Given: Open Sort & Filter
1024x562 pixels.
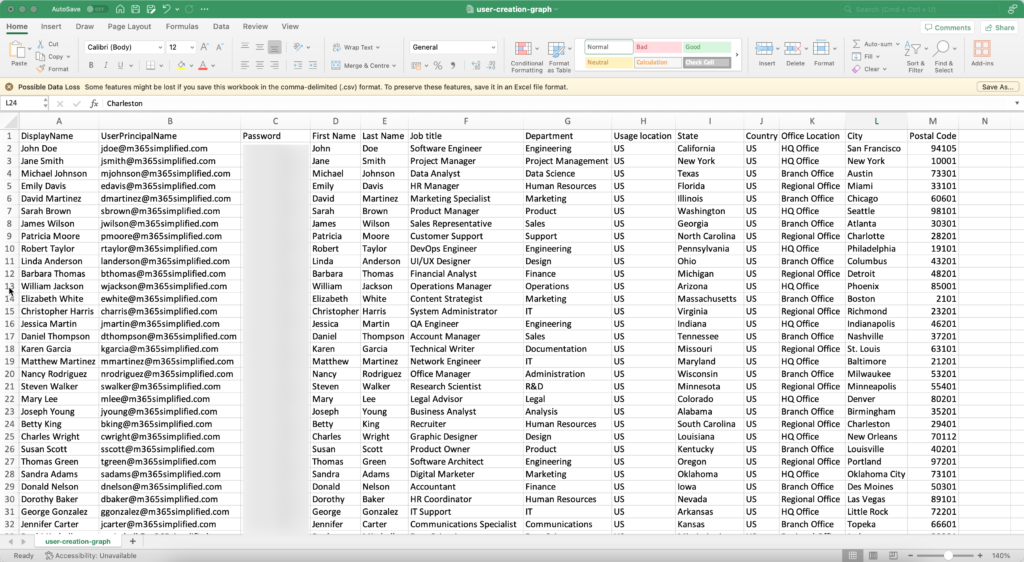Looking at the screenshot, I should click(916, 57).
